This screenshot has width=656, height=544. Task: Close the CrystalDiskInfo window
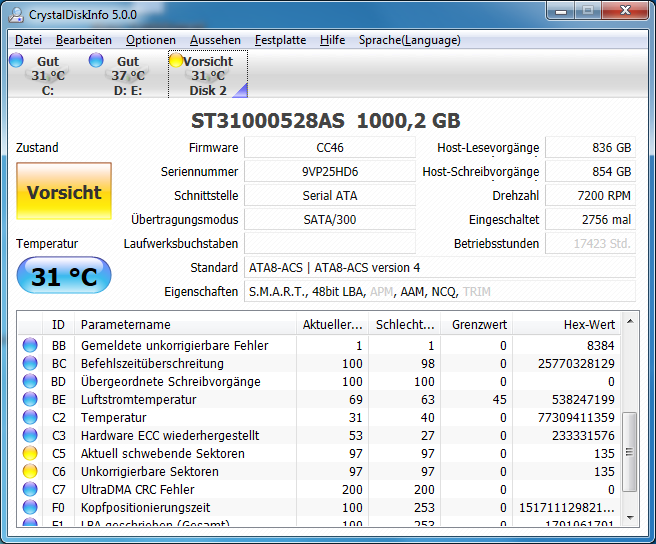(x=625, y=11)
